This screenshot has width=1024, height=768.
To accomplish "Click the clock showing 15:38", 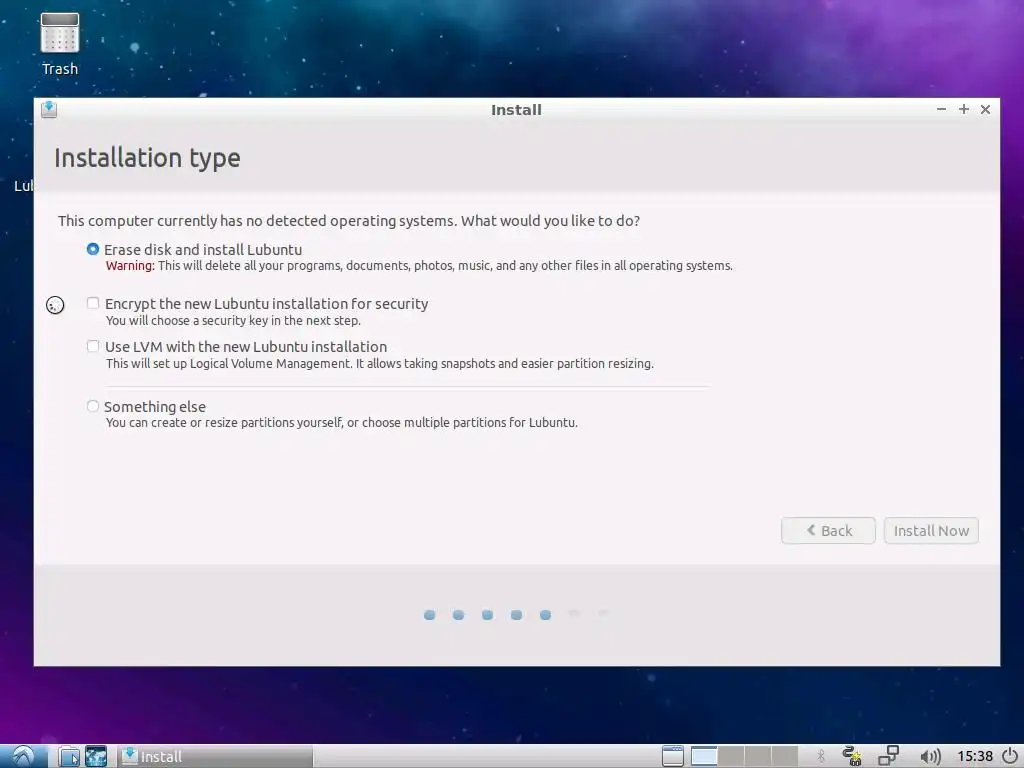I will (974, 756).
